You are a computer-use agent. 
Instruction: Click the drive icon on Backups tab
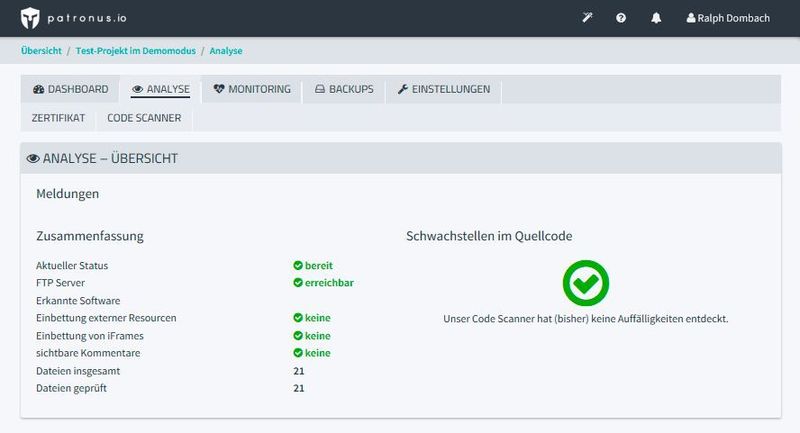(x=320, y=89)
